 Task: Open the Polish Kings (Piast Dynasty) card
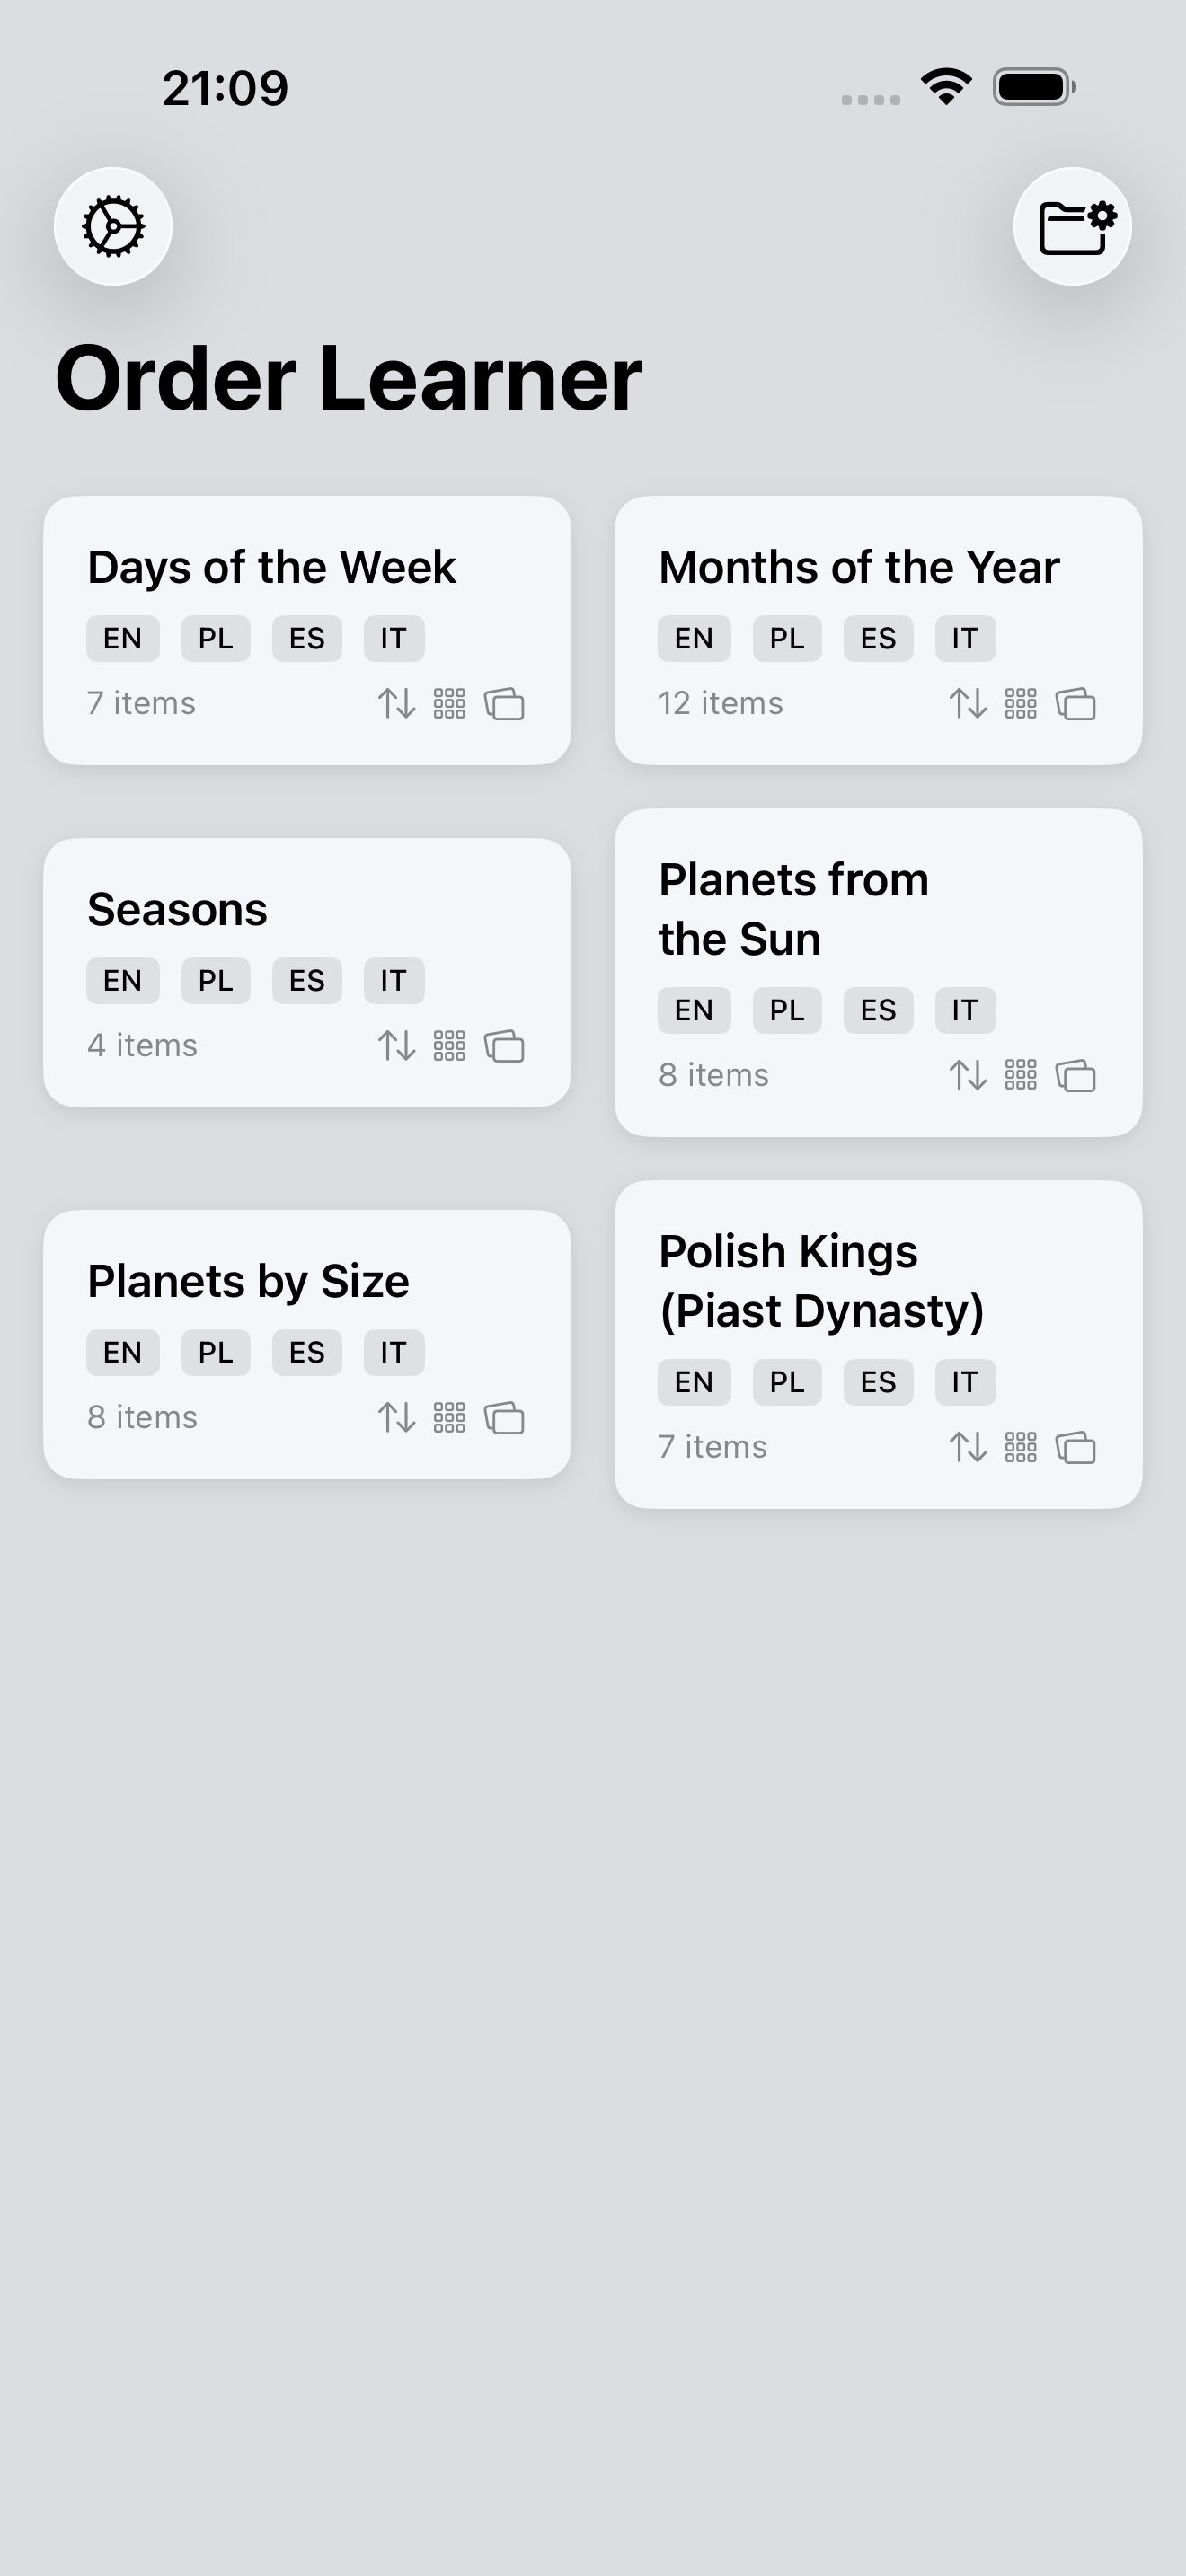click(821, 1281)
